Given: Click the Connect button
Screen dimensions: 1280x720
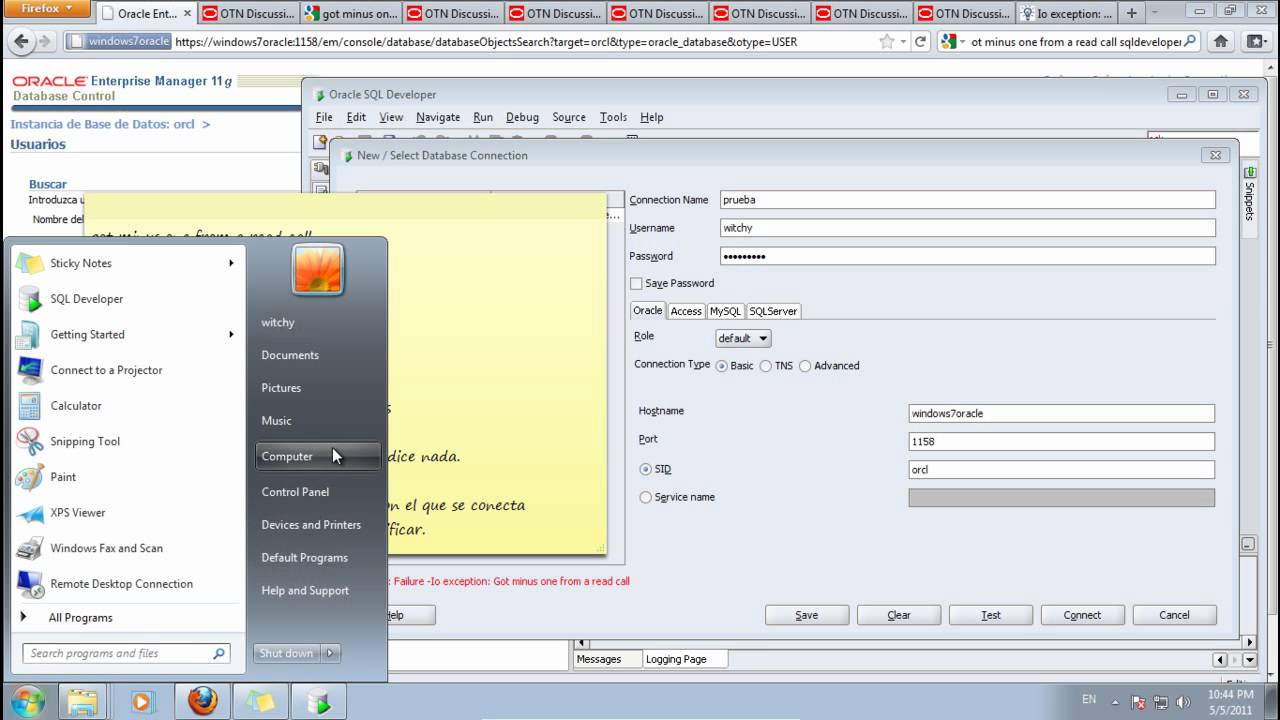Looking at the screenshot, I should pos(1082,615).
